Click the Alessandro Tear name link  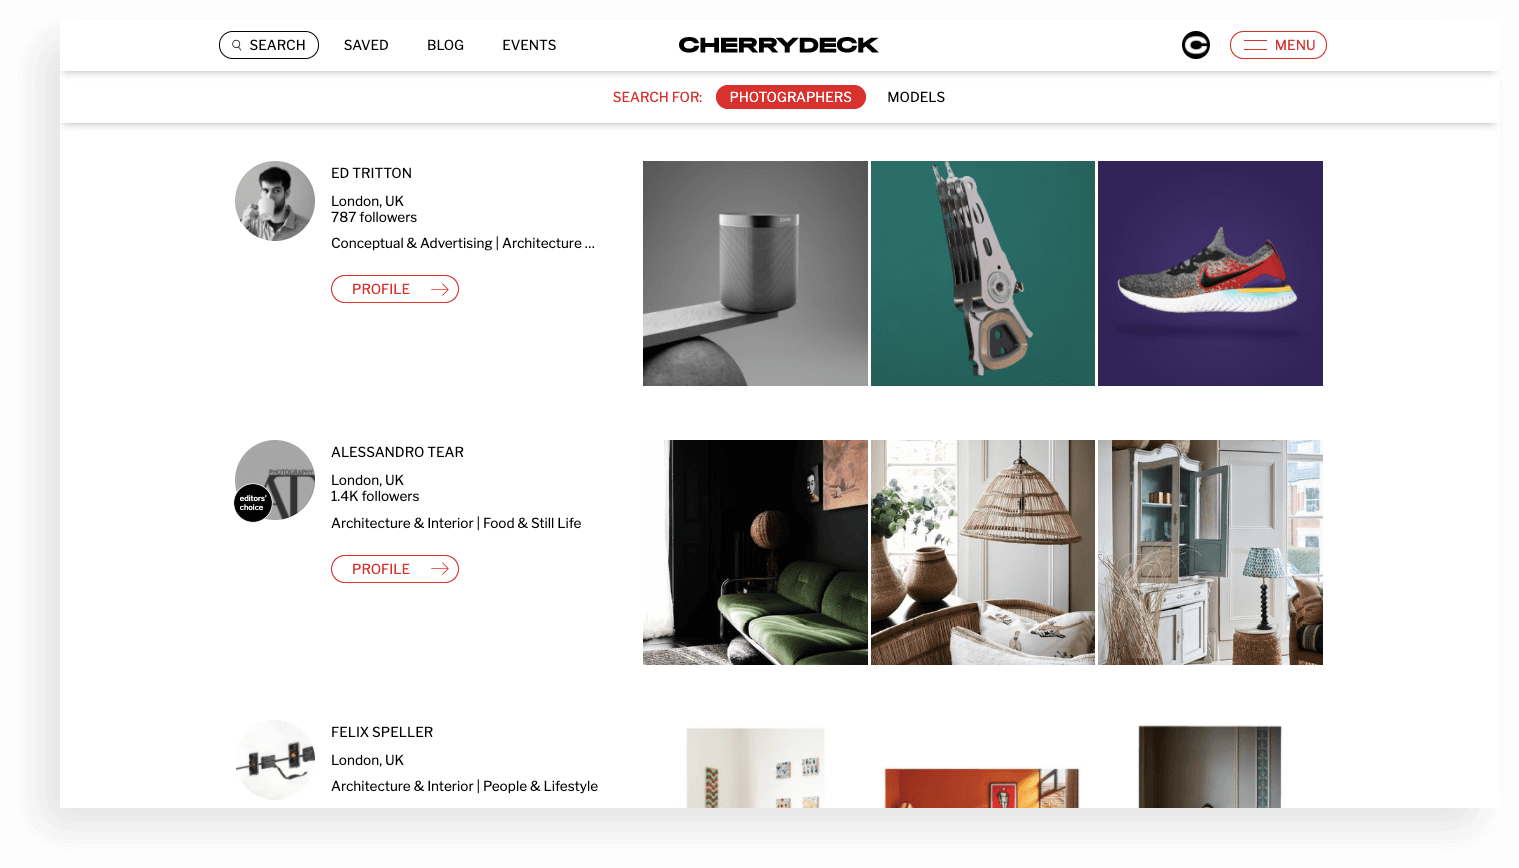pos(397,452)
